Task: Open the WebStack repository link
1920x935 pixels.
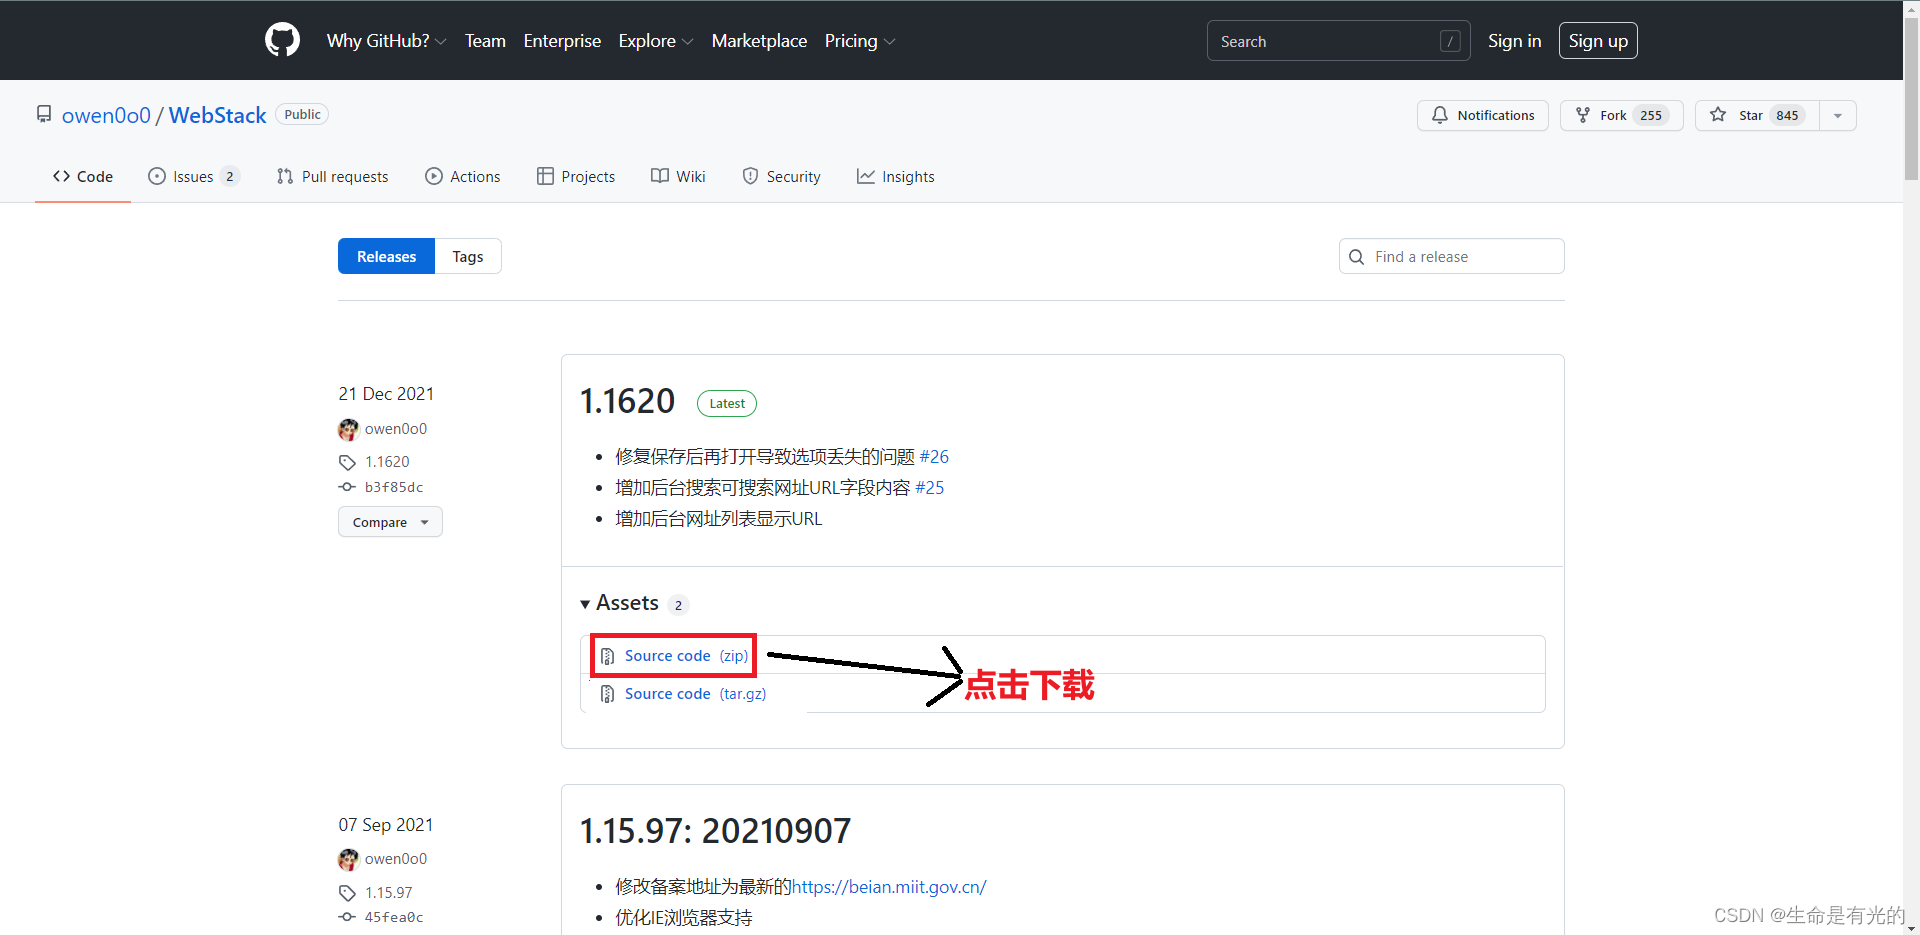Action: tap(217, 115)
